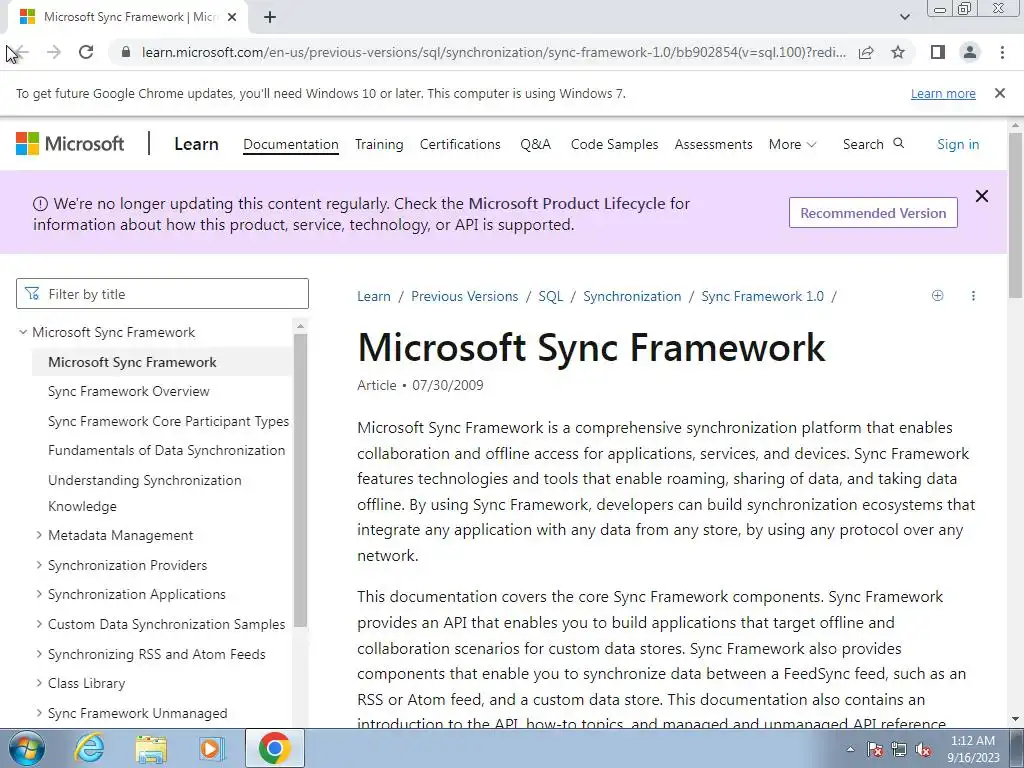Open article more-actions vertical dots
This screenshot has height=768, width=1024.
[x=973, y=296]
